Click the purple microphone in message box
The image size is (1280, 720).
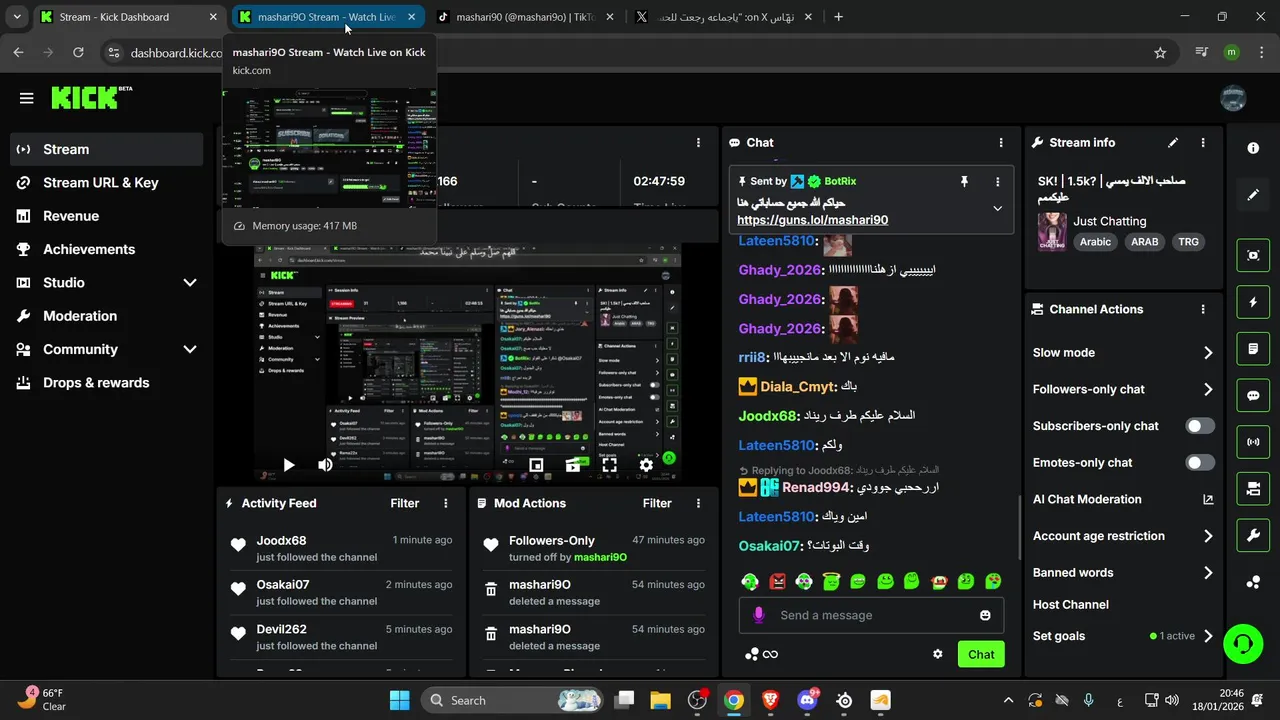point(759,615)
